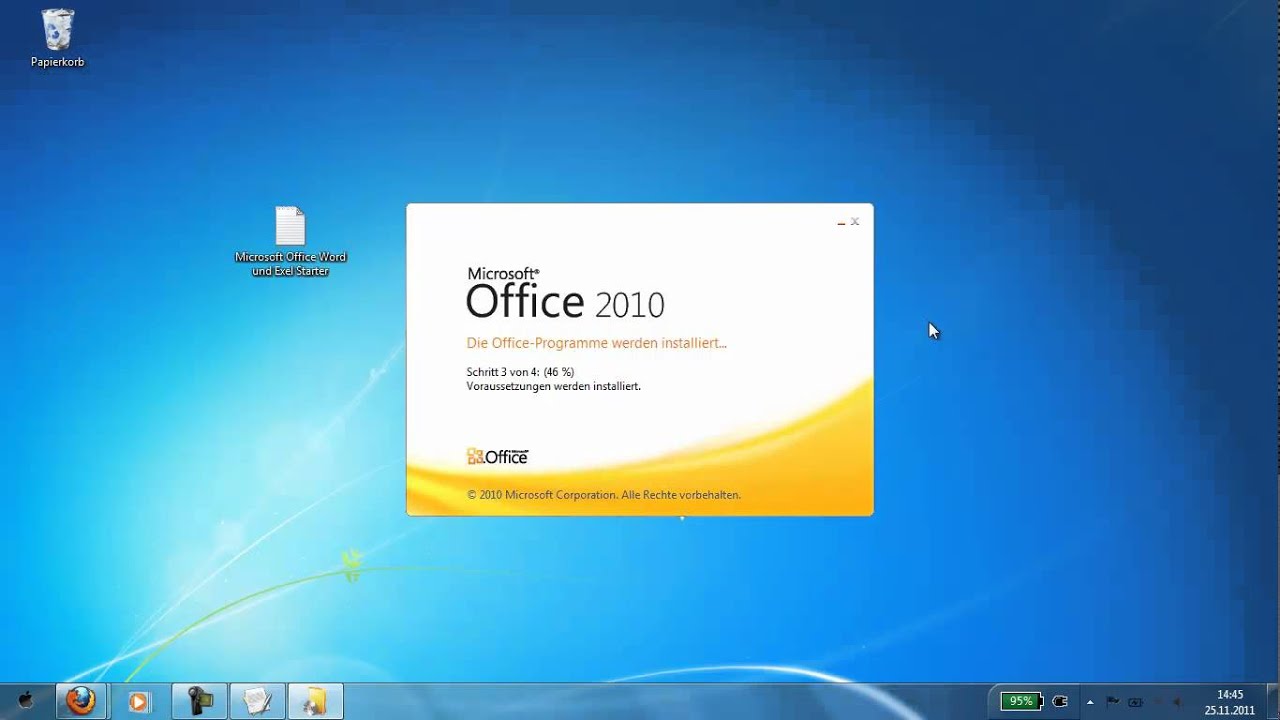Open the notepad with pen taskbar icon
Screen dimensions: 1280x720
(258, 701)
